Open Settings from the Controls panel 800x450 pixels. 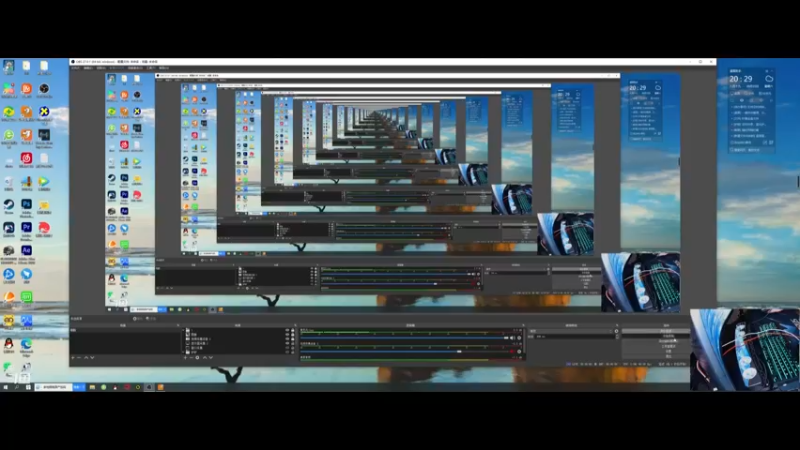pyautogui.click(x=656, y=352)
